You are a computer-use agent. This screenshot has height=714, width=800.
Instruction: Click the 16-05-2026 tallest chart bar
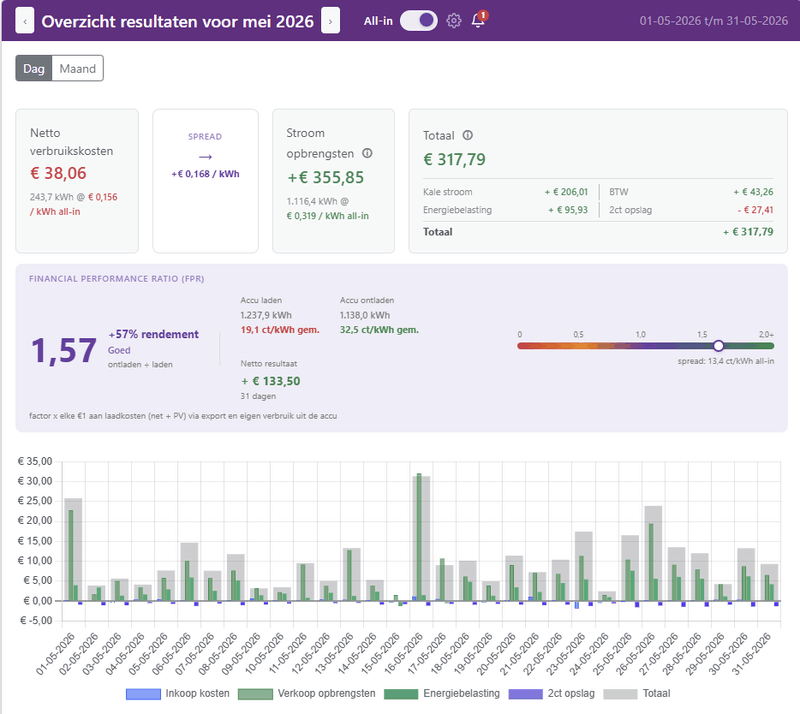click(x=419, y=537)
